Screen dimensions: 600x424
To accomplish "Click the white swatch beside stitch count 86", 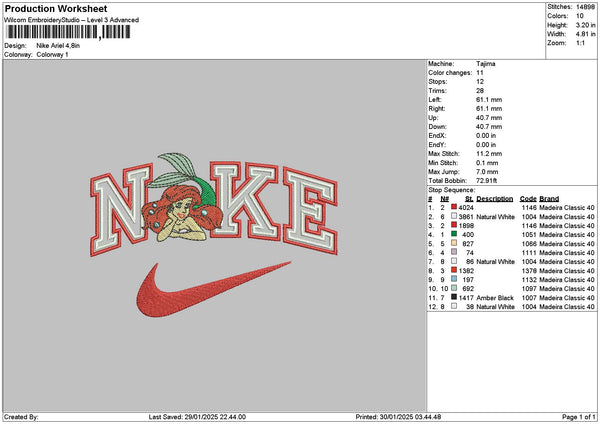I will [454, 261].
